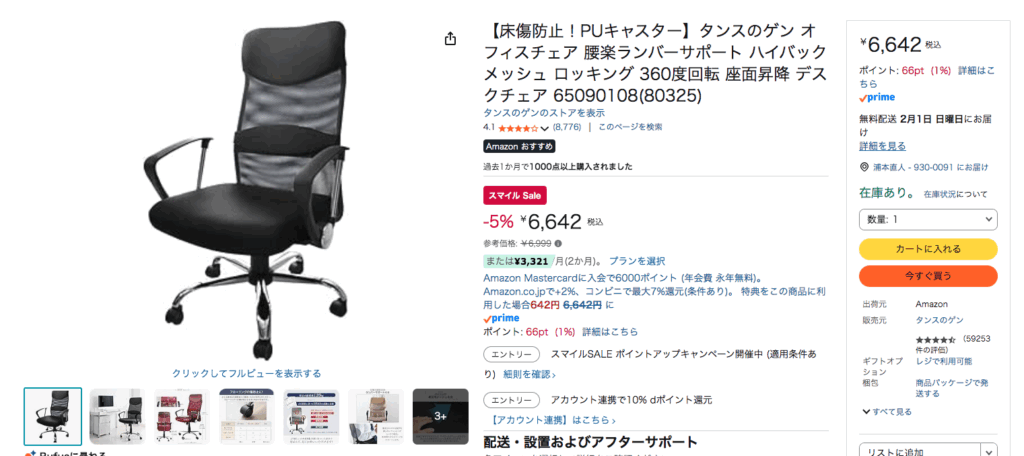The width and height of the screenshot is (1024, 456).
Task: Click the star rating icons under title
Action: click(x=519, y=127)
